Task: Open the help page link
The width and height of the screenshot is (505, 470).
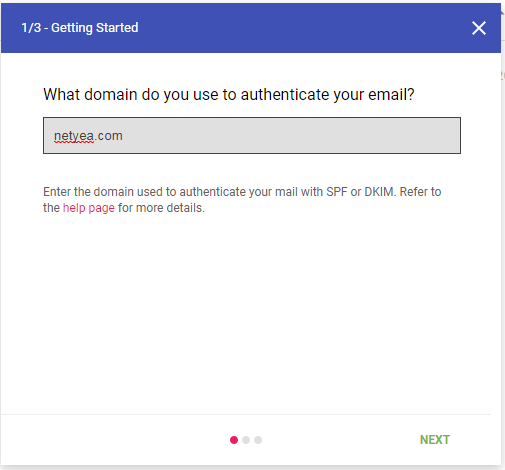Action: [x=89, y=208]
